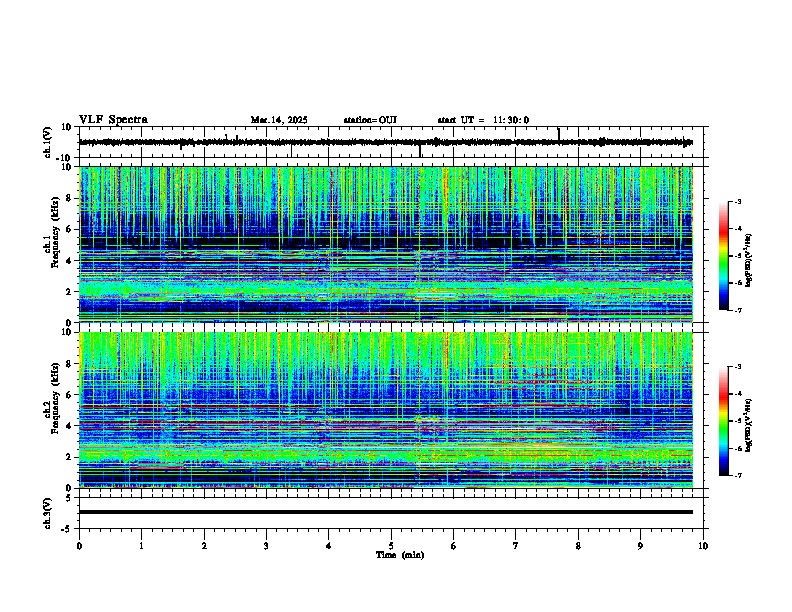Select the ch.1 "Frequency (kHz)" axis label
Viewport: 792px width, 612px height.
click(55, 232)
